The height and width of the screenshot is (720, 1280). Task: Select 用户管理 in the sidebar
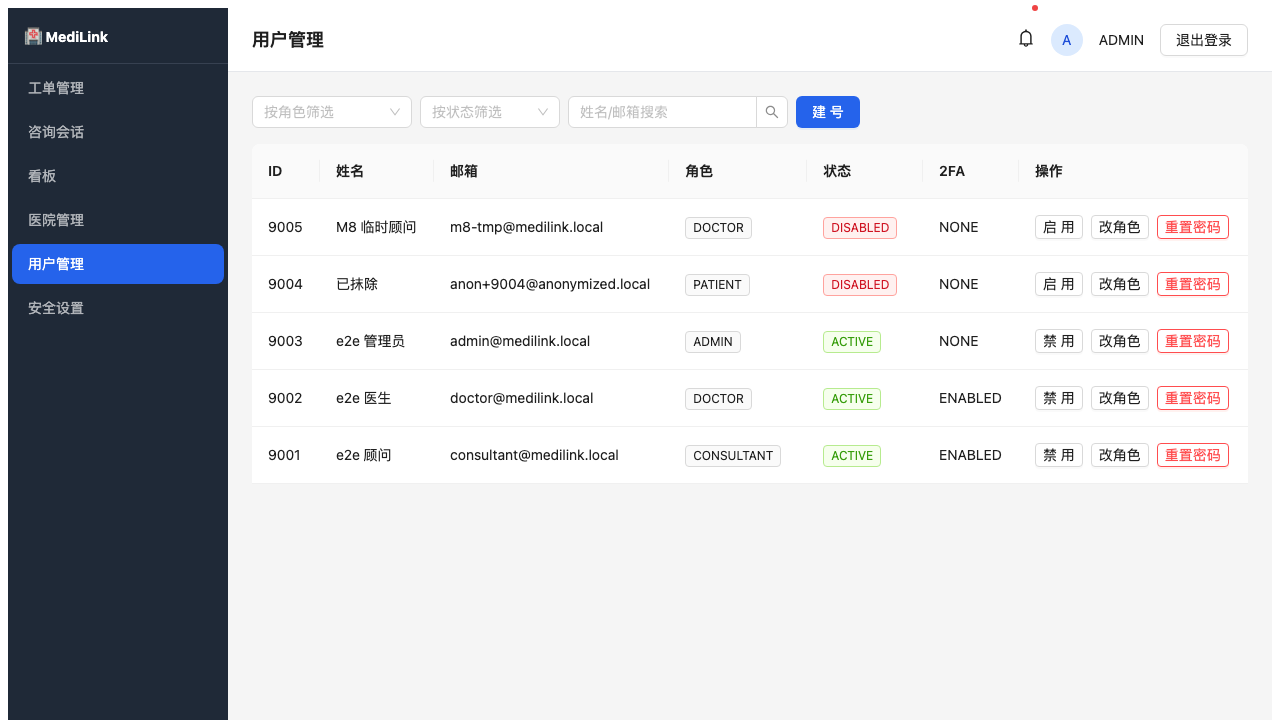(x=118, y=264)
